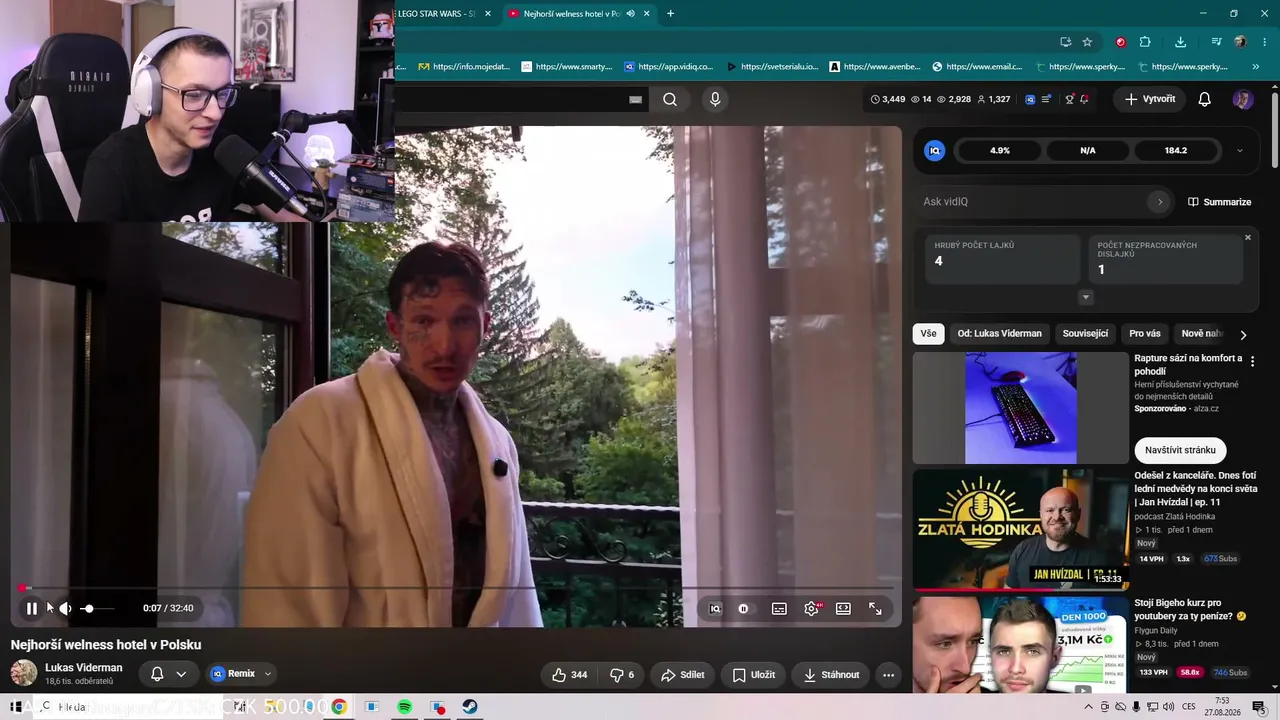Viewport: 1280px width, 720px height.
Task: Click the Summarize button
Action: click(x=1220, y=202)
